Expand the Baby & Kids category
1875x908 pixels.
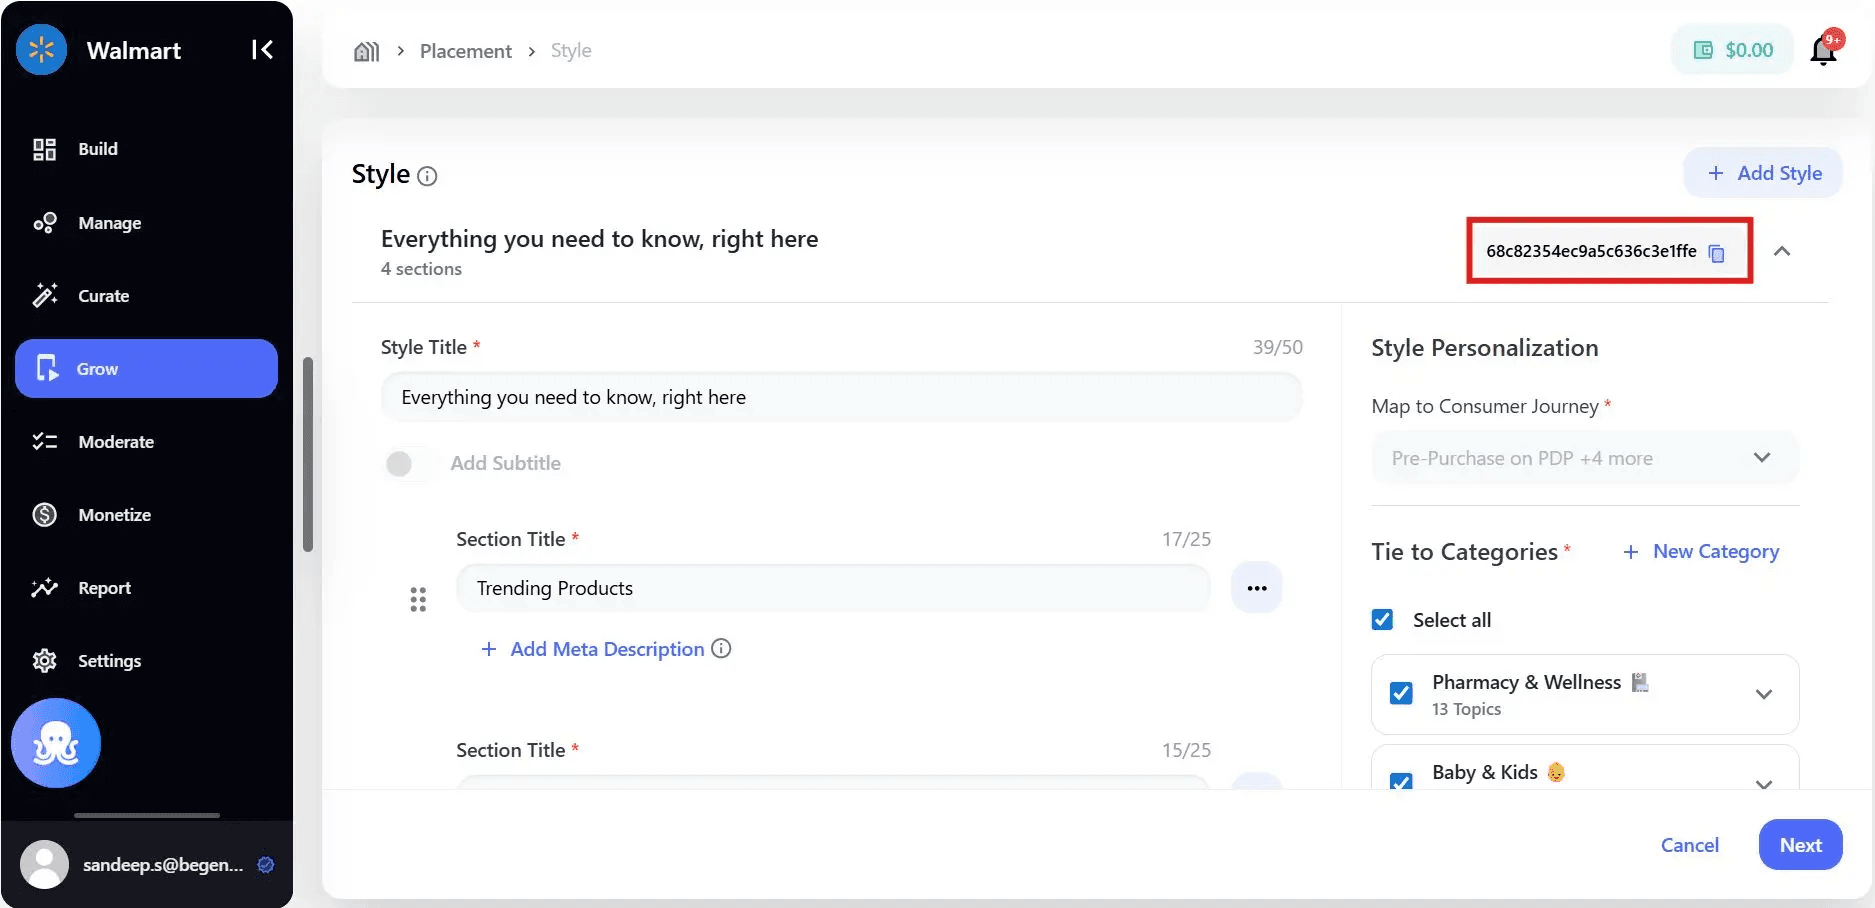click(1764, 783)
